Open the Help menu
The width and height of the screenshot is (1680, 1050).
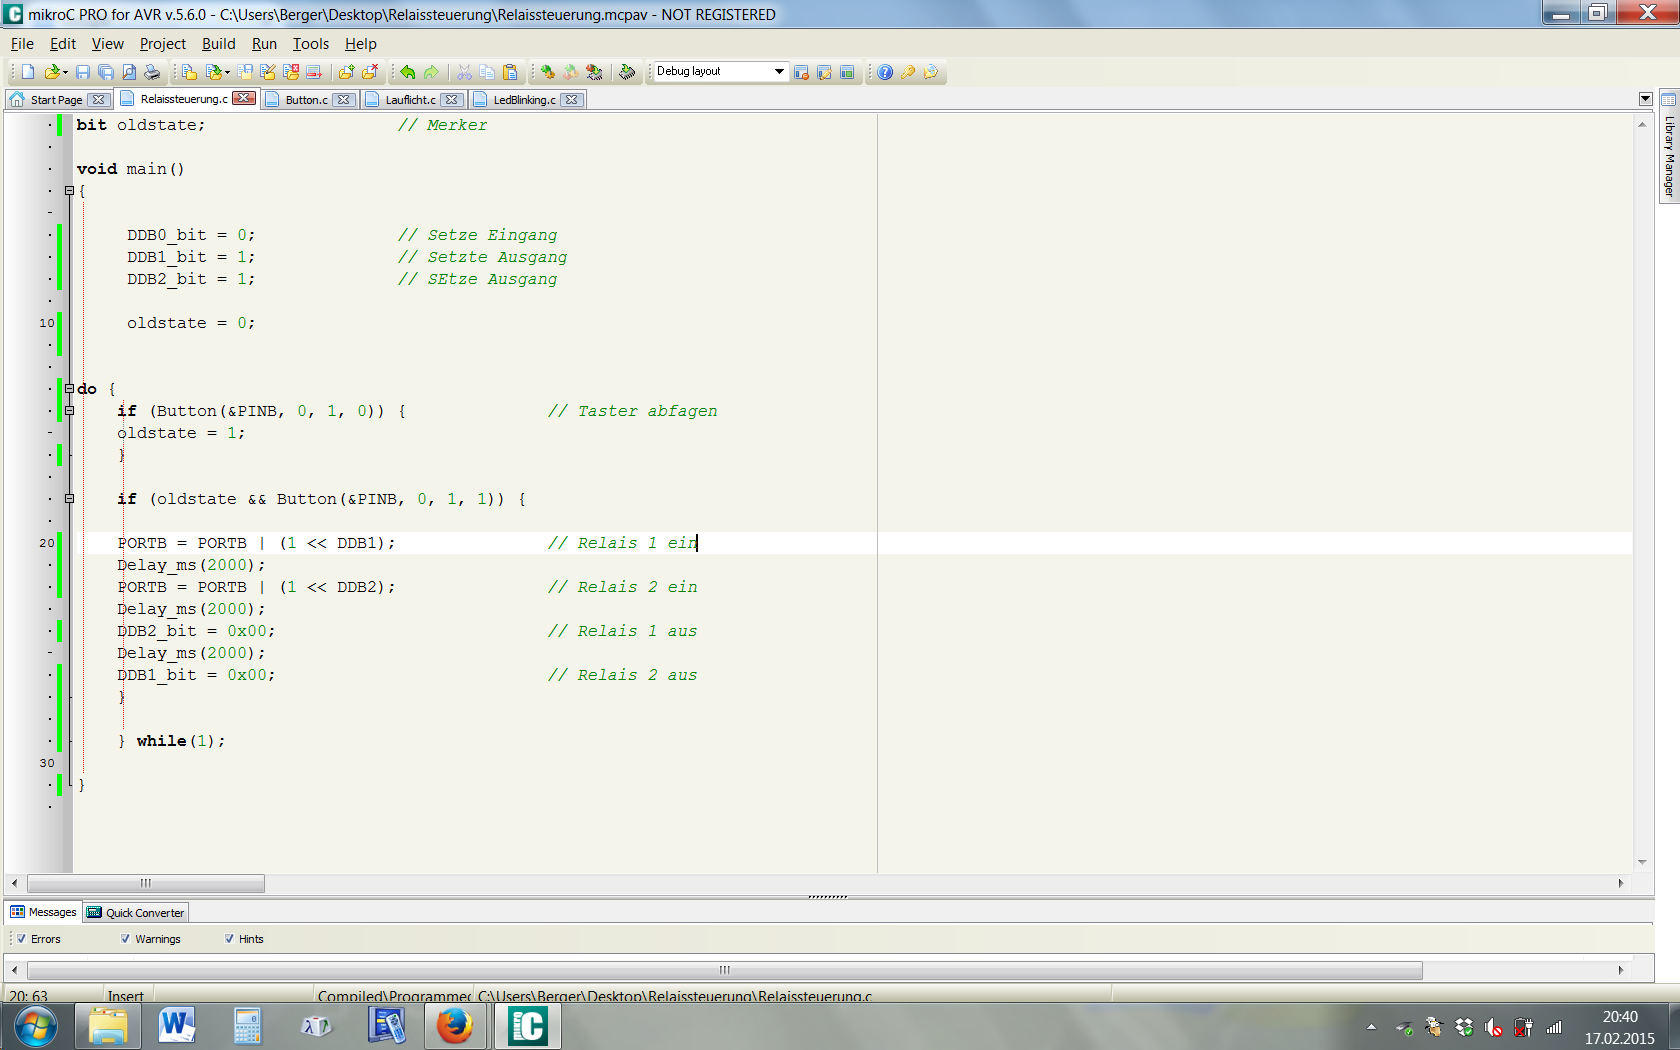[361, 44]
